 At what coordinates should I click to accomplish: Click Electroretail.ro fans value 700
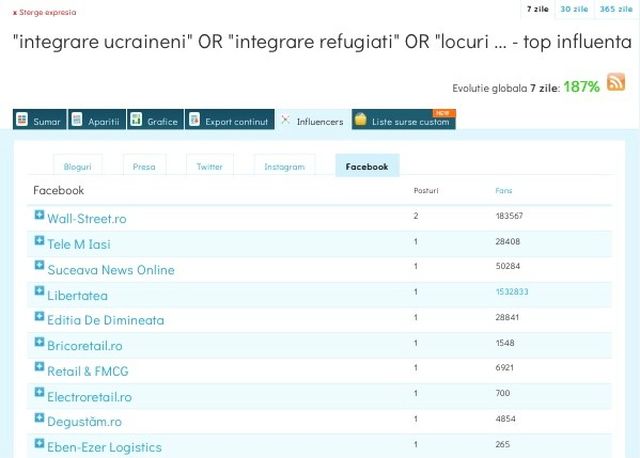click(502, 393)
